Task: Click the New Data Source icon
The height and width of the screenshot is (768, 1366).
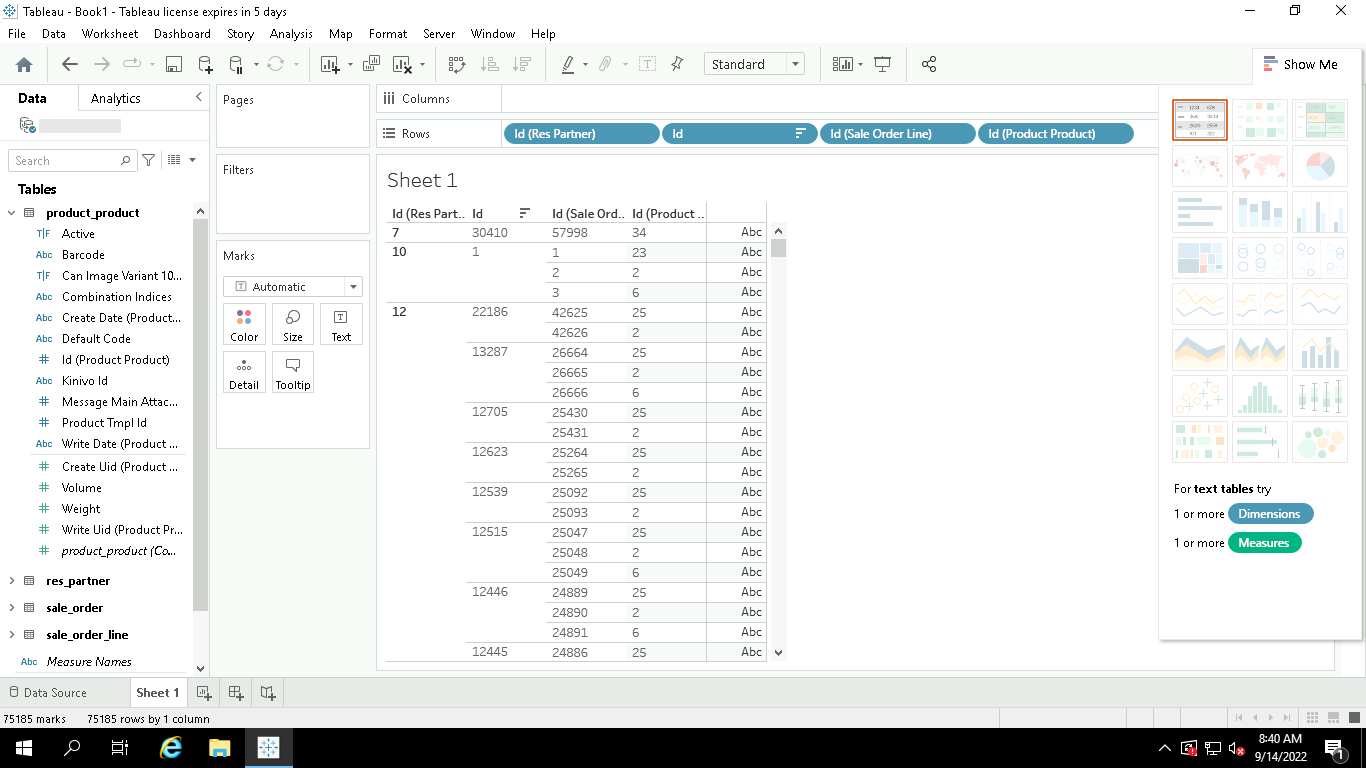Action: click(x=205, y=64)
